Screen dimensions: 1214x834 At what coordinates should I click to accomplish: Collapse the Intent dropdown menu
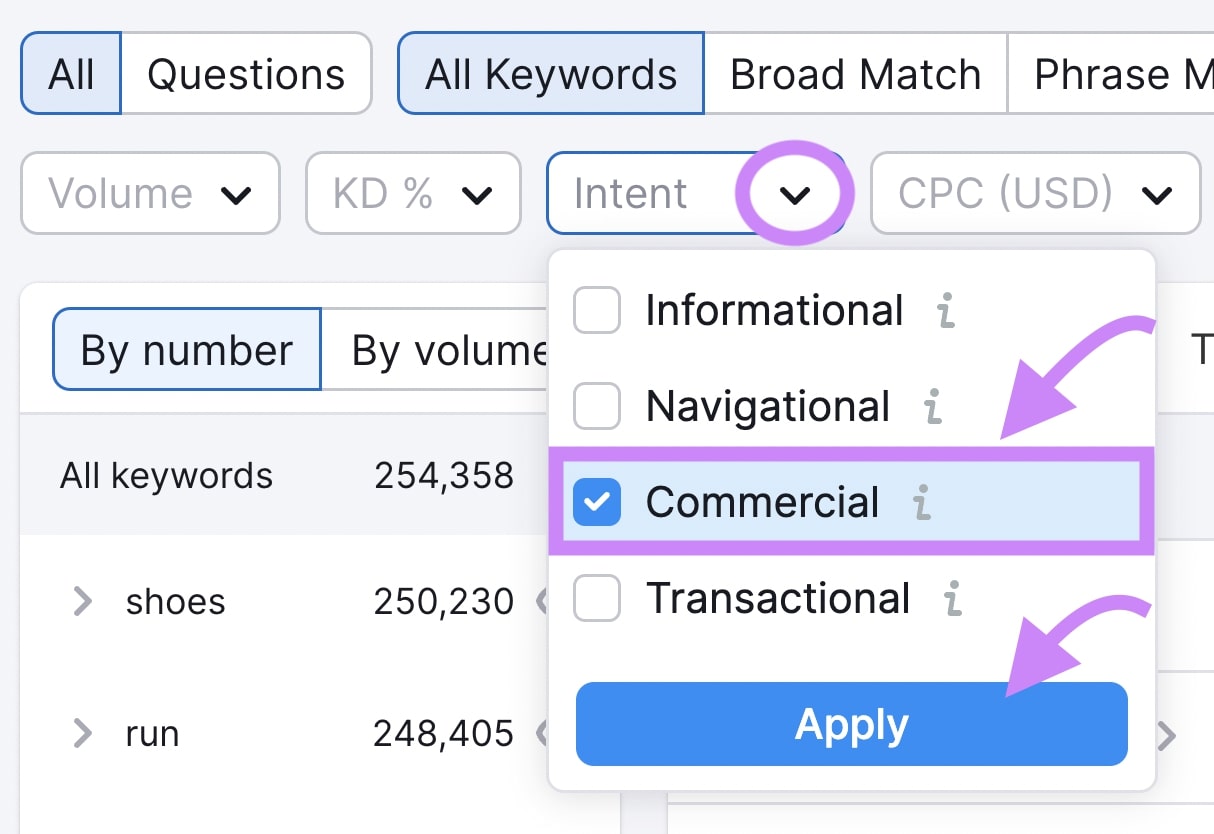pos(795,193)
